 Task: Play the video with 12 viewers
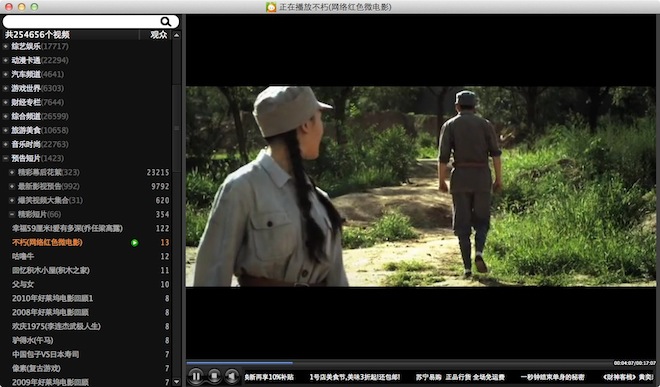[x=86, y=256]
